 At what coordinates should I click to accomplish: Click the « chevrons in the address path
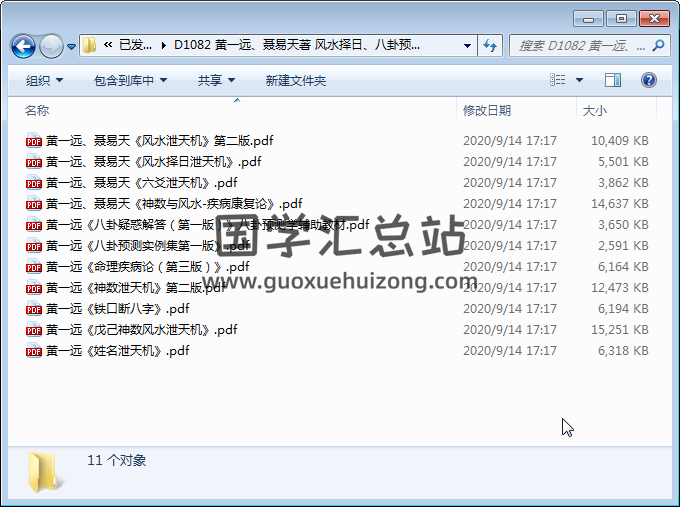pos(108,45)
